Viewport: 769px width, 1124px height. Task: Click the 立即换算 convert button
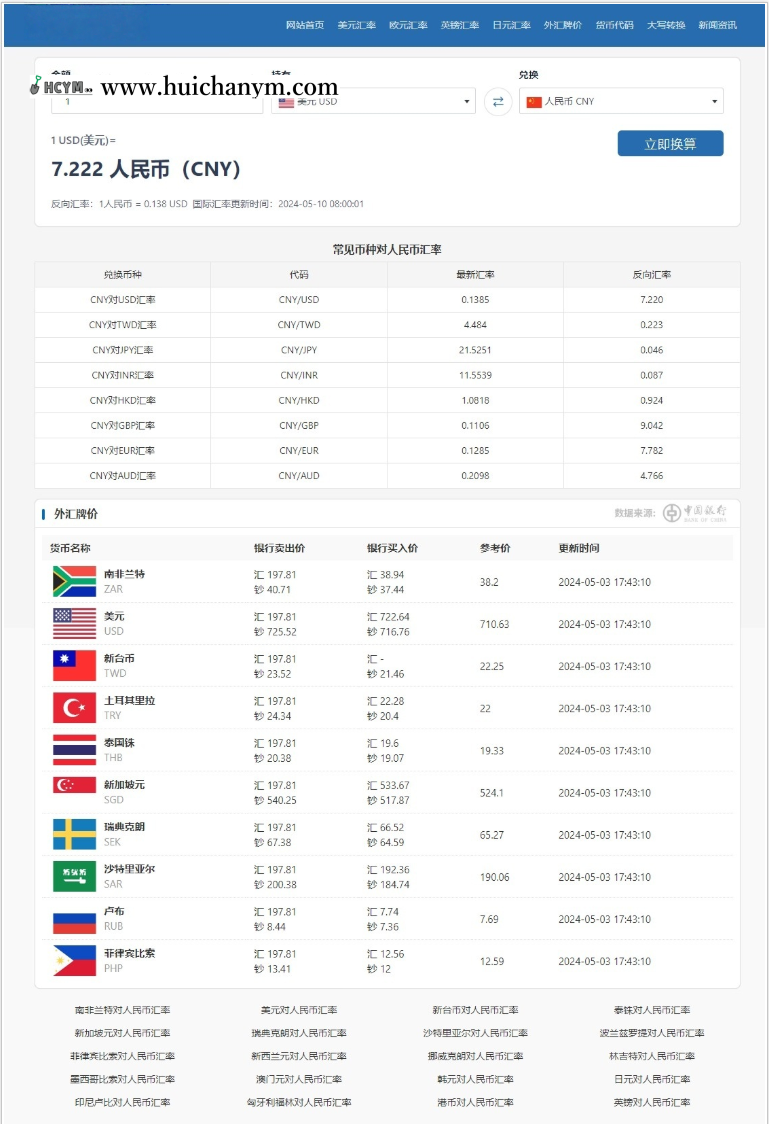(x=670, y=143)
